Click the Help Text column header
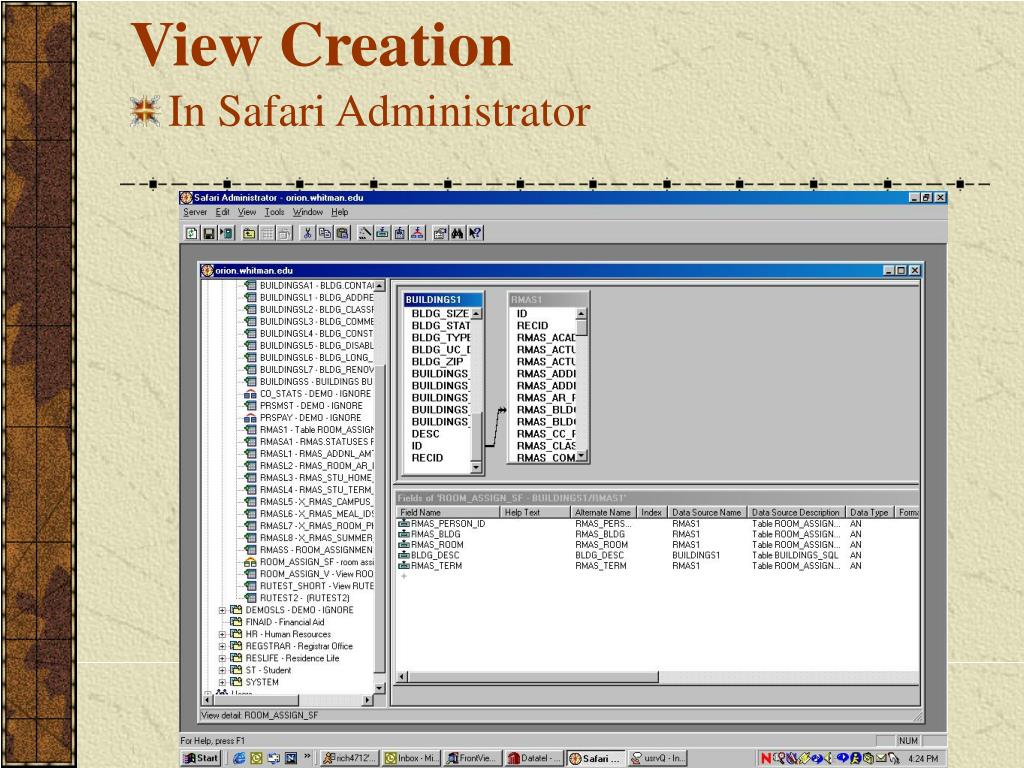The height and width of the screenshot is (768, 1024). (x=535, y=513)
